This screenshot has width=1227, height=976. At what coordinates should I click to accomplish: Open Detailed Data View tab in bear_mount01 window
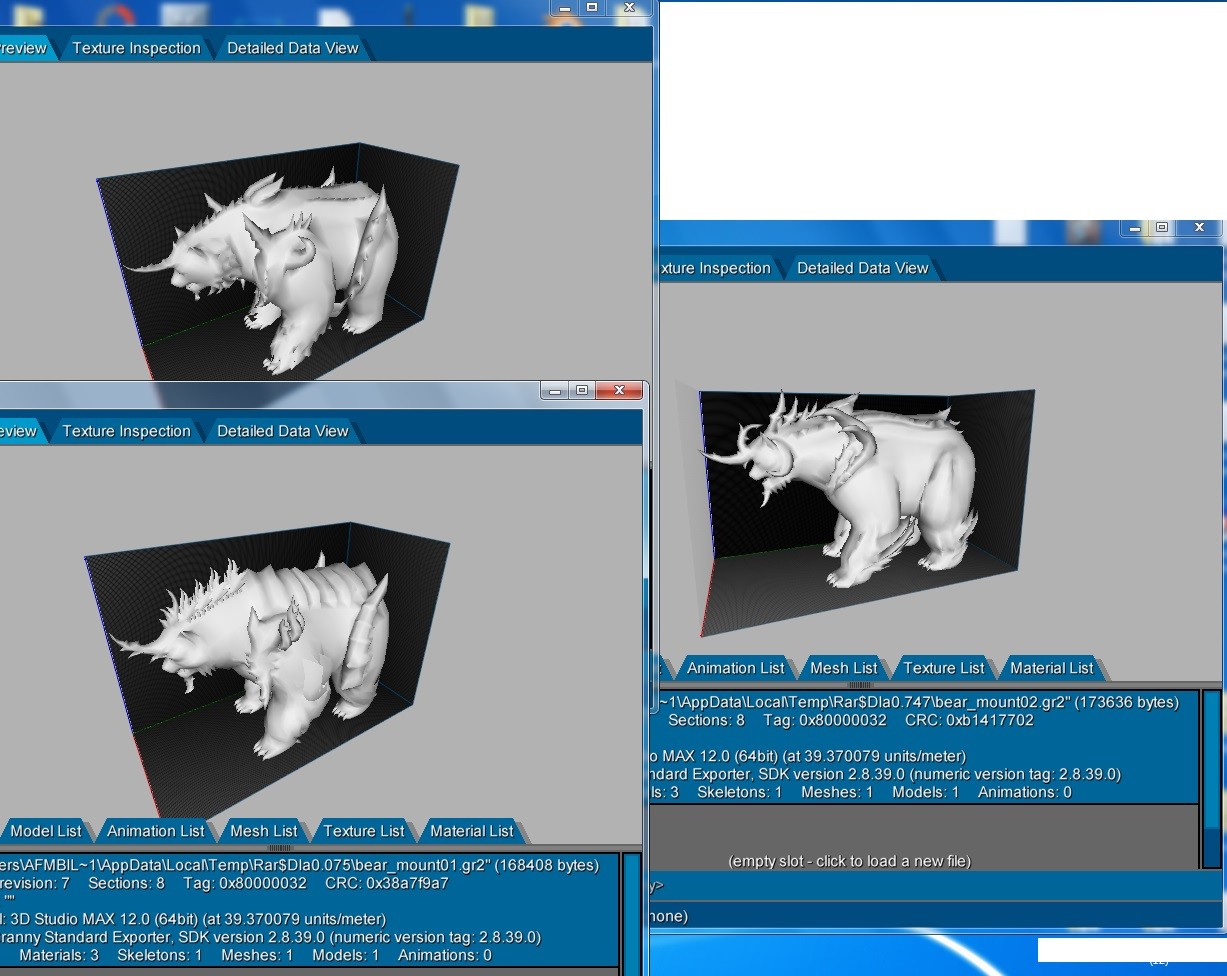tap(282, 431)
